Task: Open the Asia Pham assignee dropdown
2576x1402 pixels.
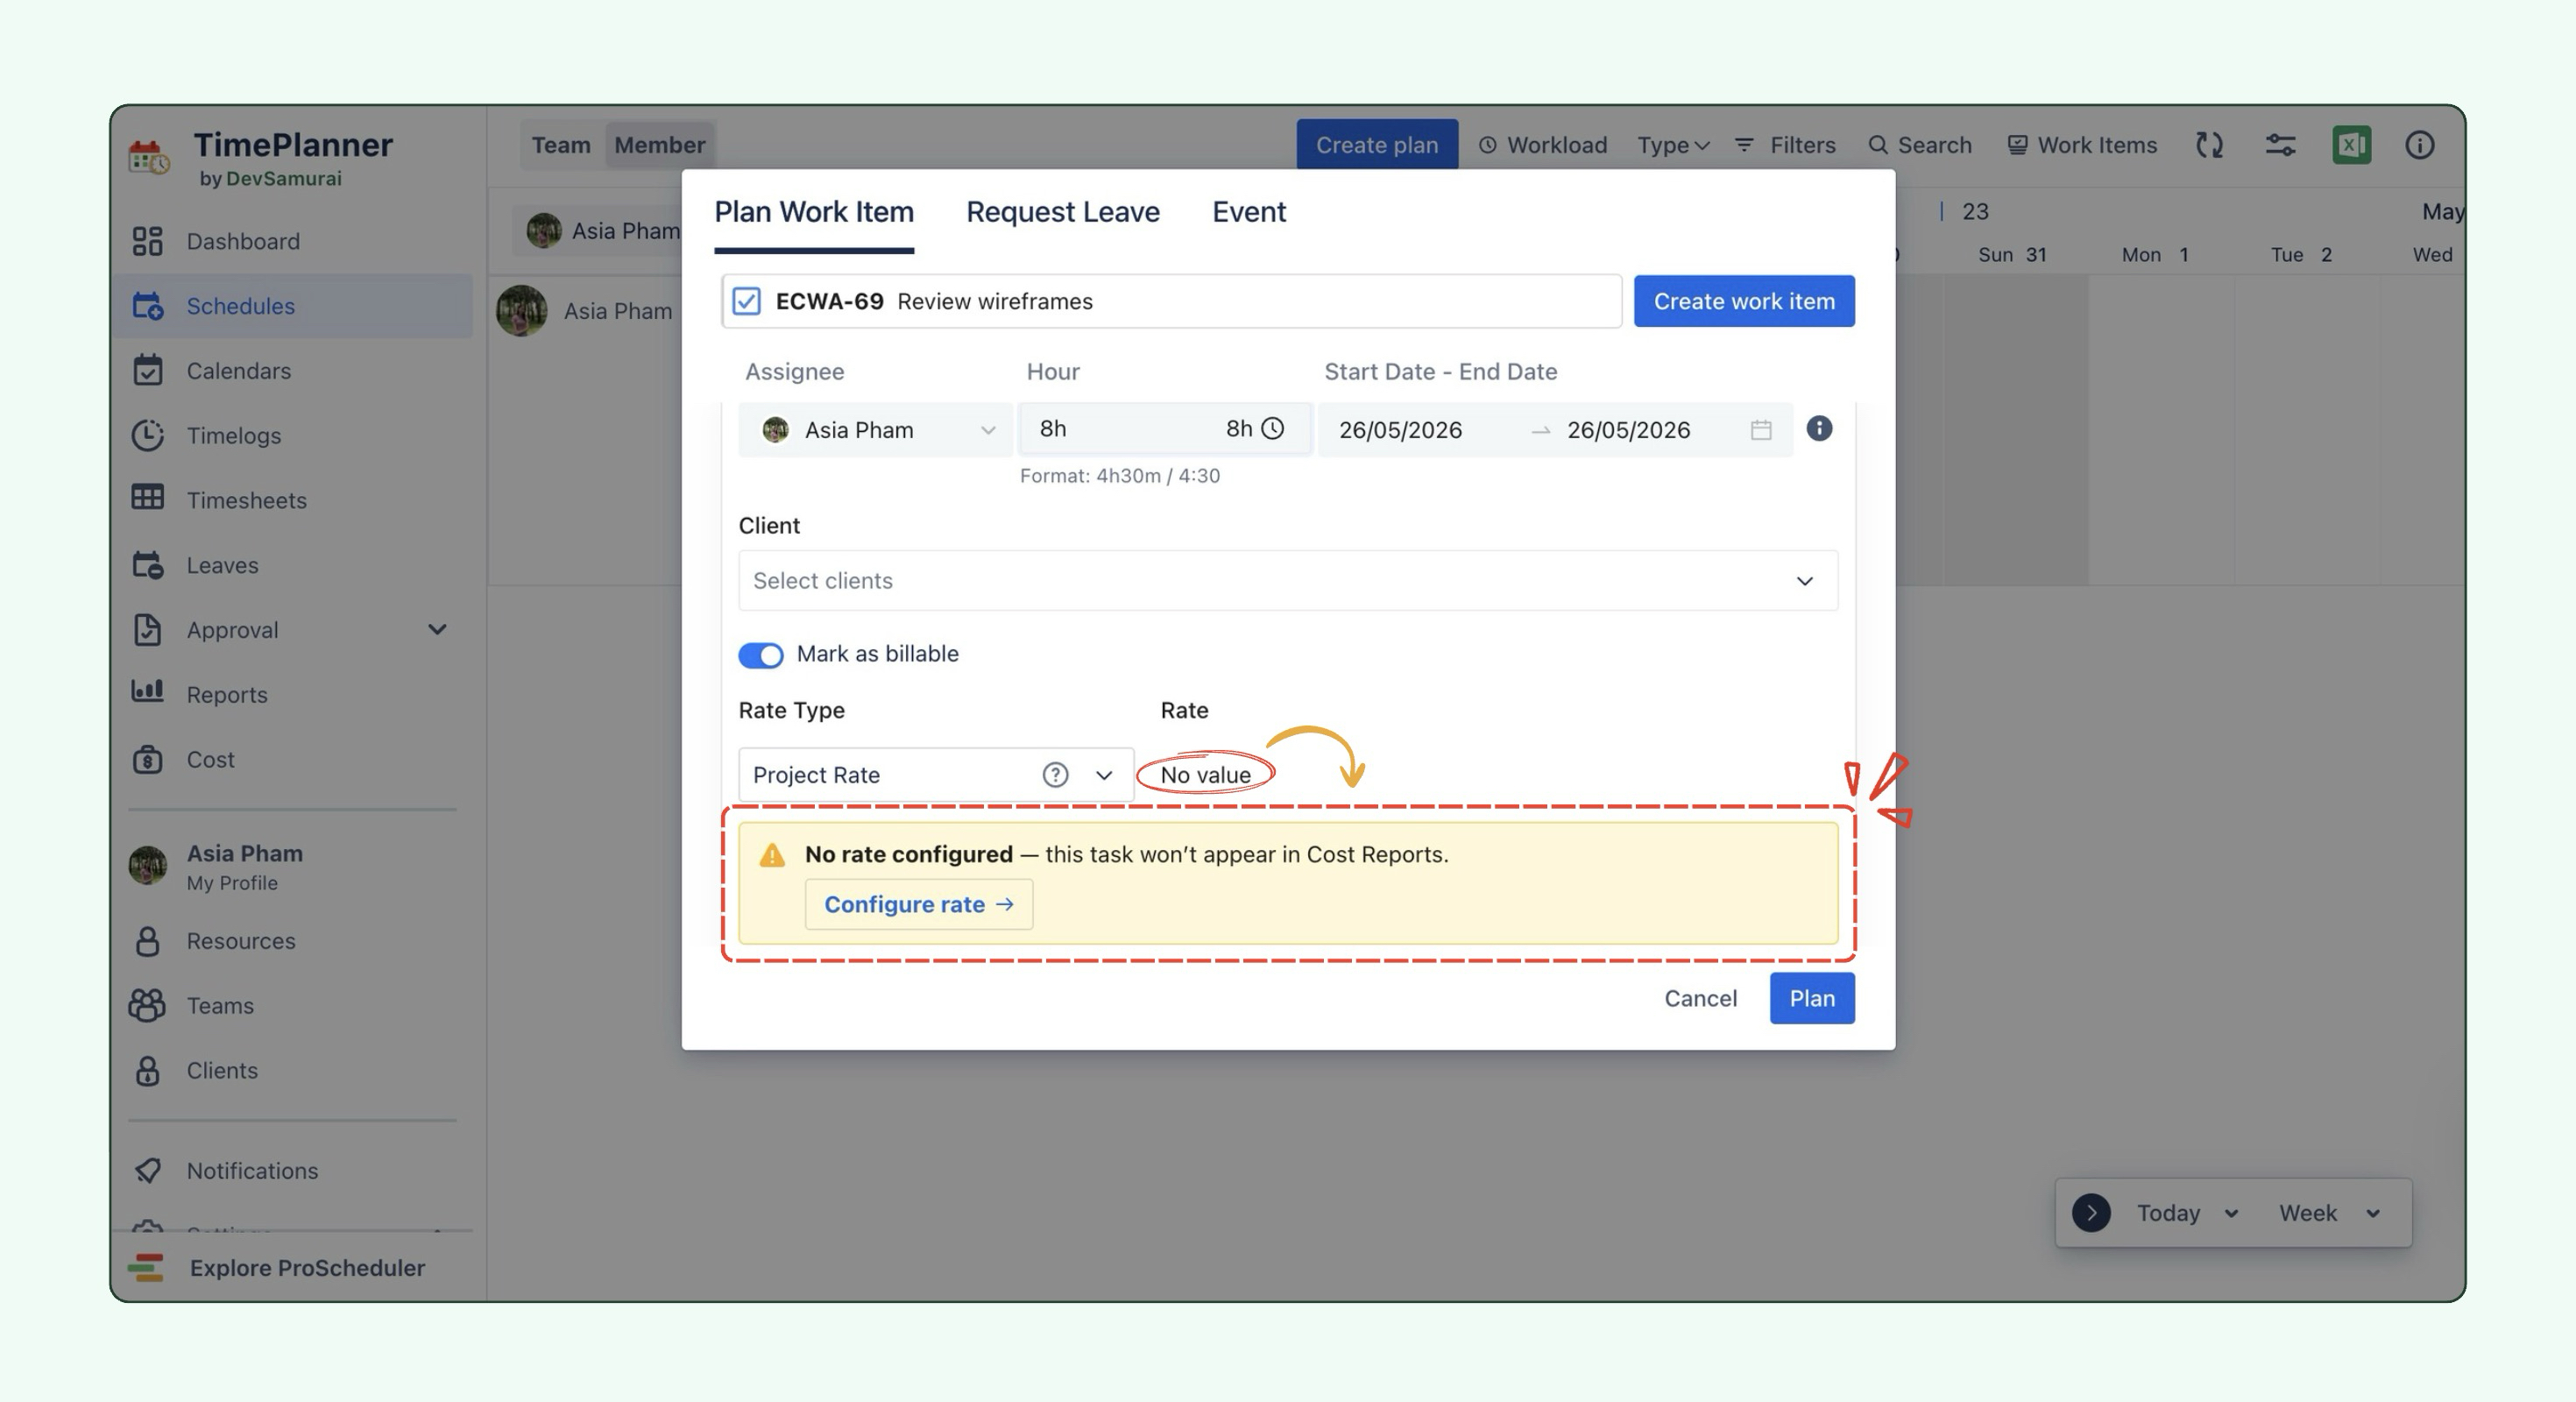Action: click(876, 430)
